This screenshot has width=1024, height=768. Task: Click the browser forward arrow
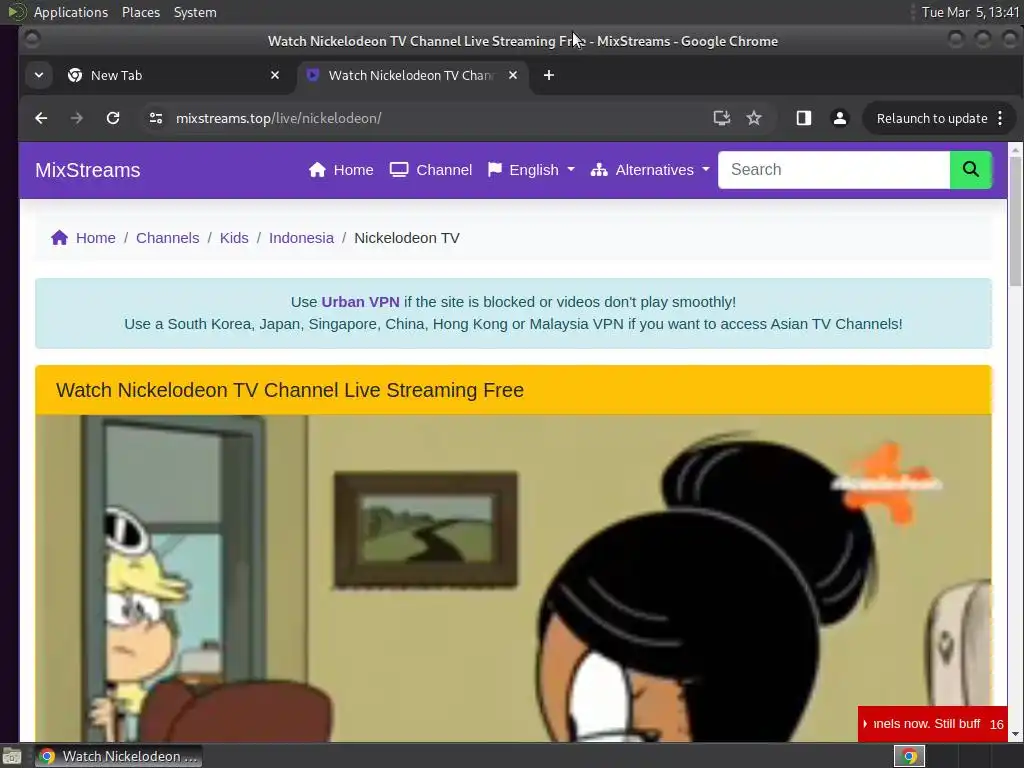coord(76,118)
